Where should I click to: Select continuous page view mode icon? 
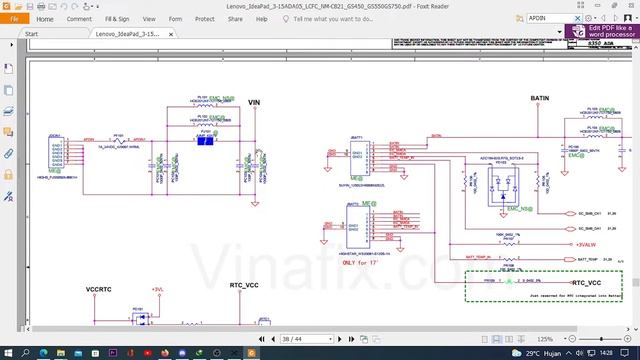496,339
